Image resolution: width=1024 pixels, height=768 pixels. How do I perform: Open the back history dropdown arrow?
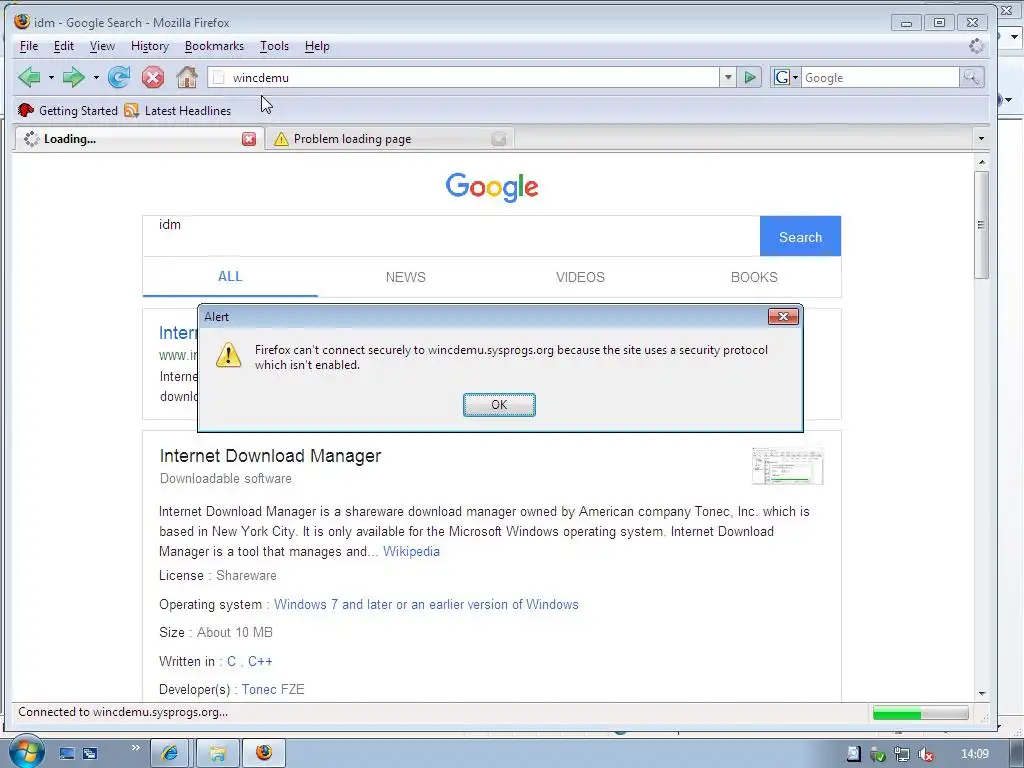click(x=51, y=78)
